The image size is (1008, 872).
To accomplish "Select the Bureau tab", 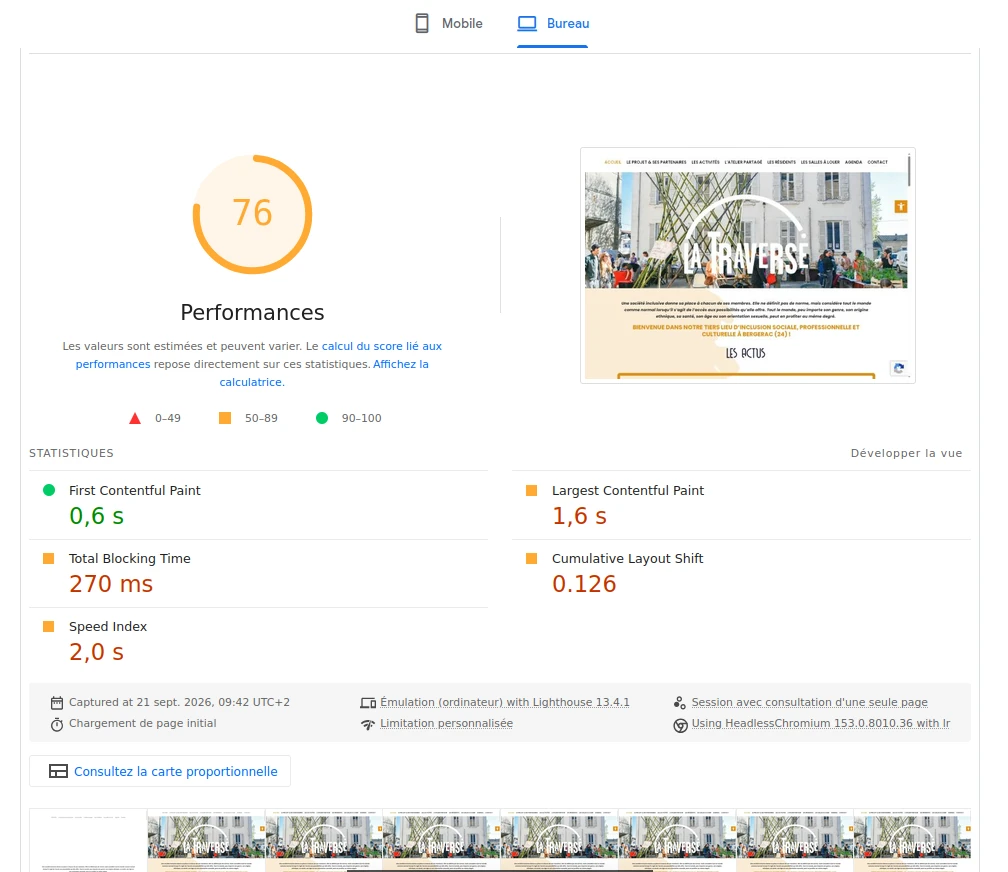I will [x=553, y=24].
